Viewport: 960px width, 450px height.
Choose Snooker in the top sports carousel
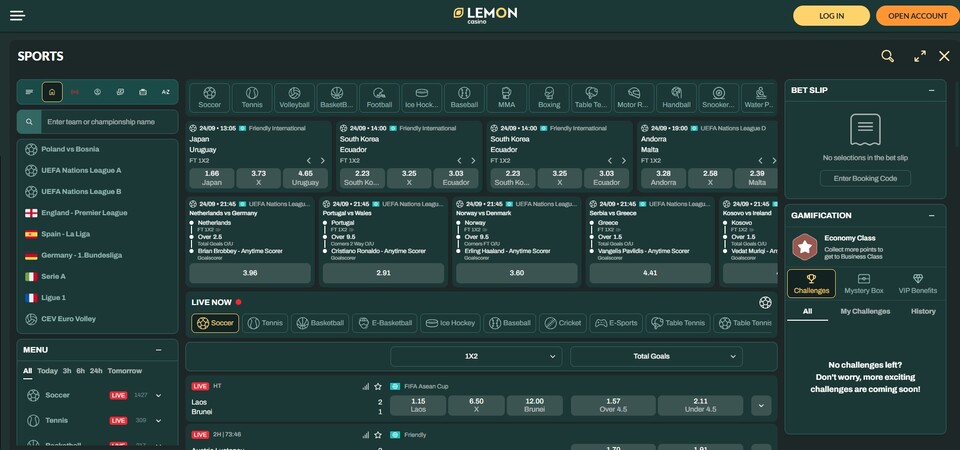[719, 98]
